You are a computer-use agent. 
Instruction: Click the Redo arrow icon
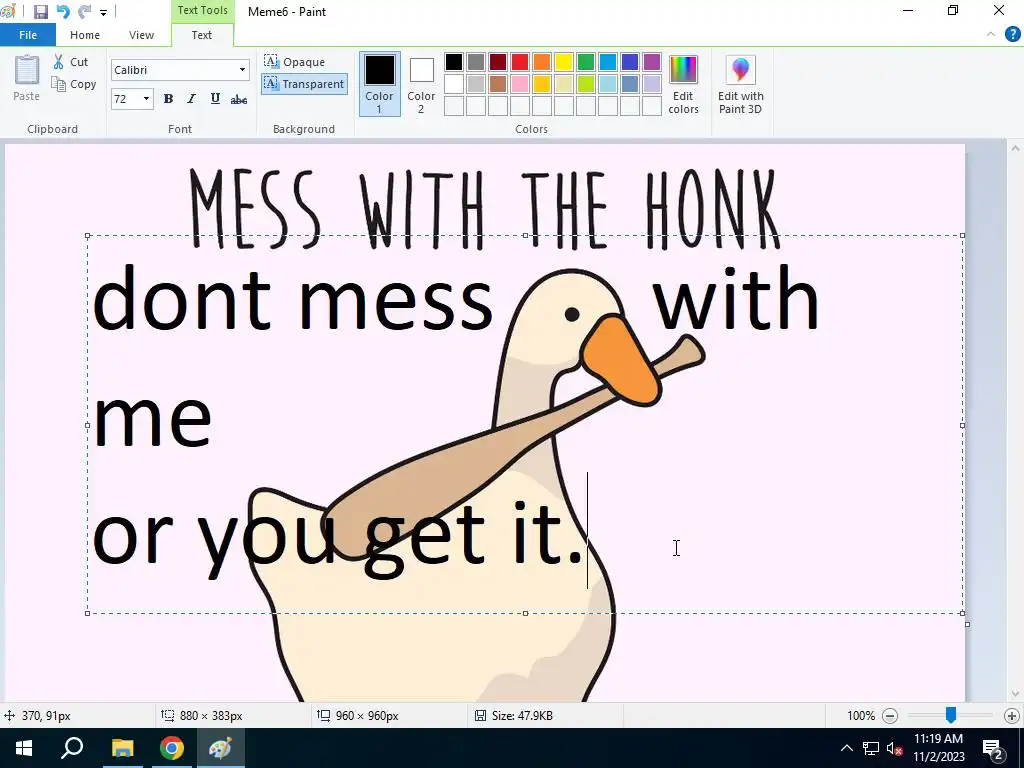pos(84,12)
